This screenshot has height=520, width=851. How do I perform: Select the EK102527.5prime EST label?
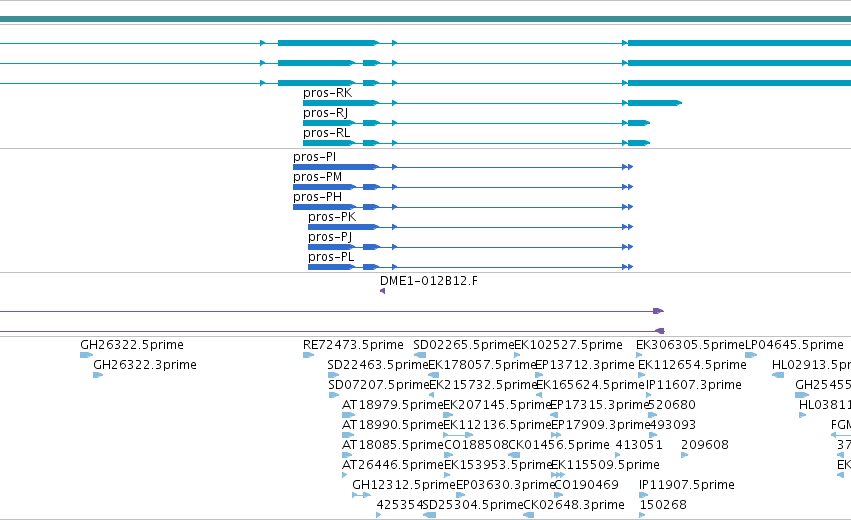pos(568,345)
